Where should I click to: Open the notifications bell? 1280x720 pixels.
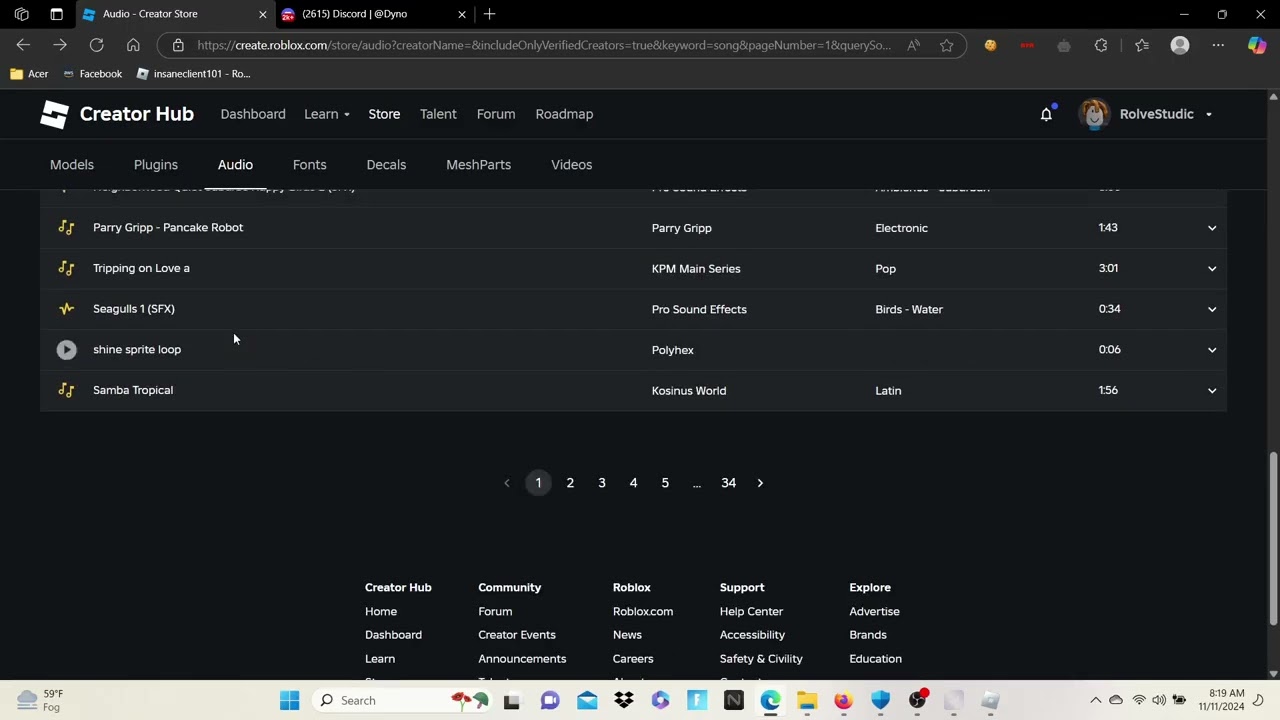tap(1046, 114)
